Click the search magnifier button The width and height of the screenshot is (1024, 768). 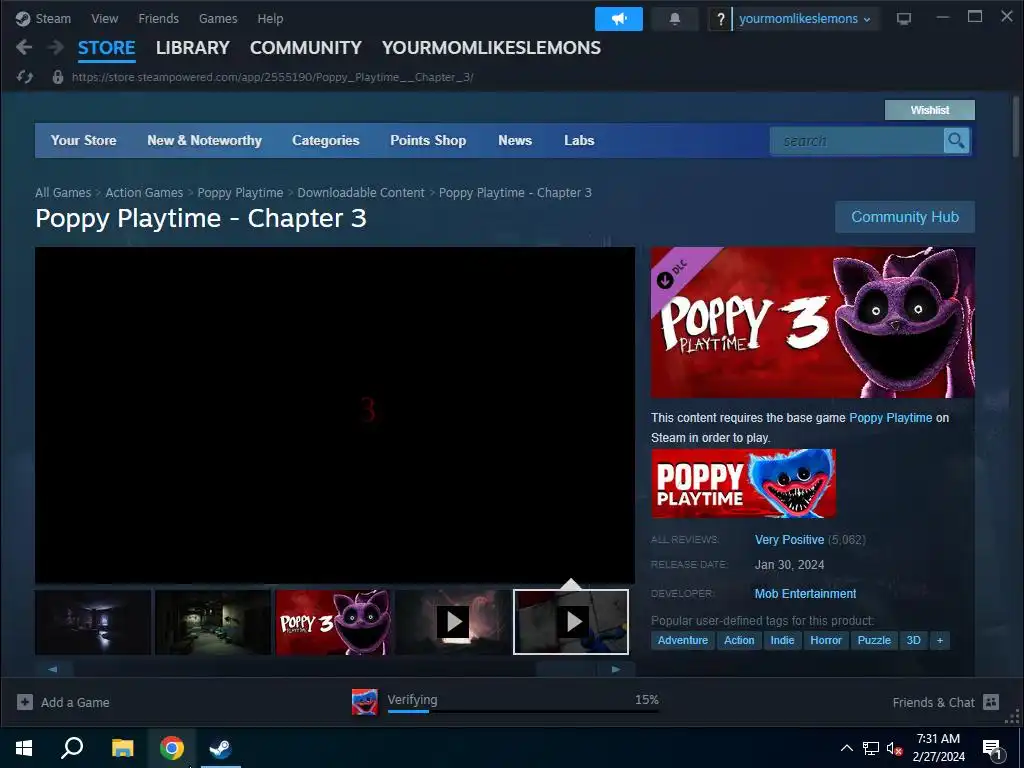pos(956,140)
